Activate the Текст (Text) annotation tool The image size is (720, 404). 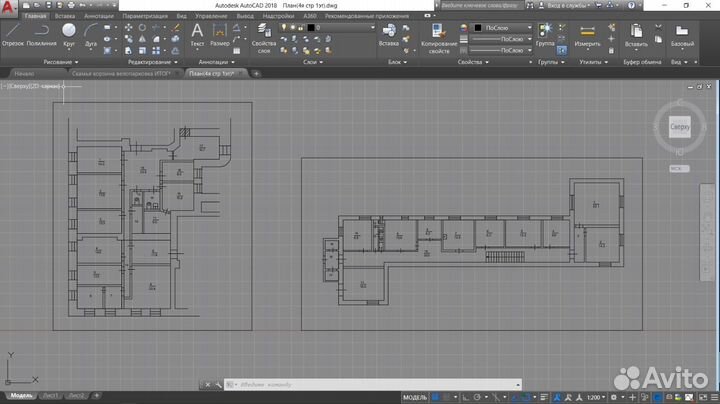(x=197, y=33)
